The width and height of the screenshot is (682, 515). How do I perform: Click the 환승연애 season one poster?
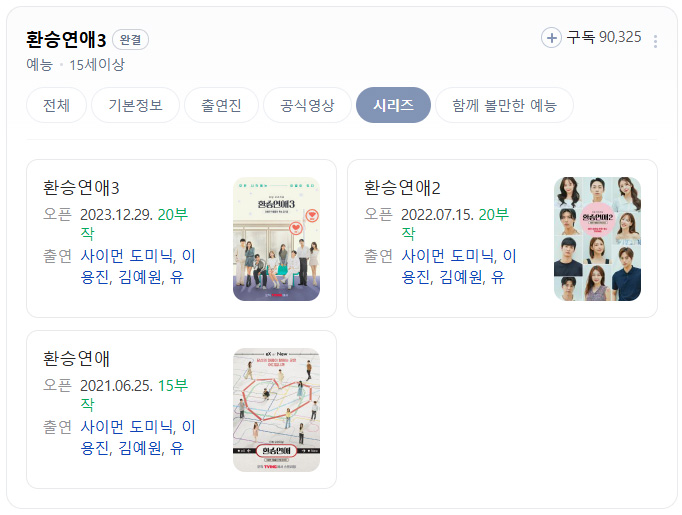[277, 410]
